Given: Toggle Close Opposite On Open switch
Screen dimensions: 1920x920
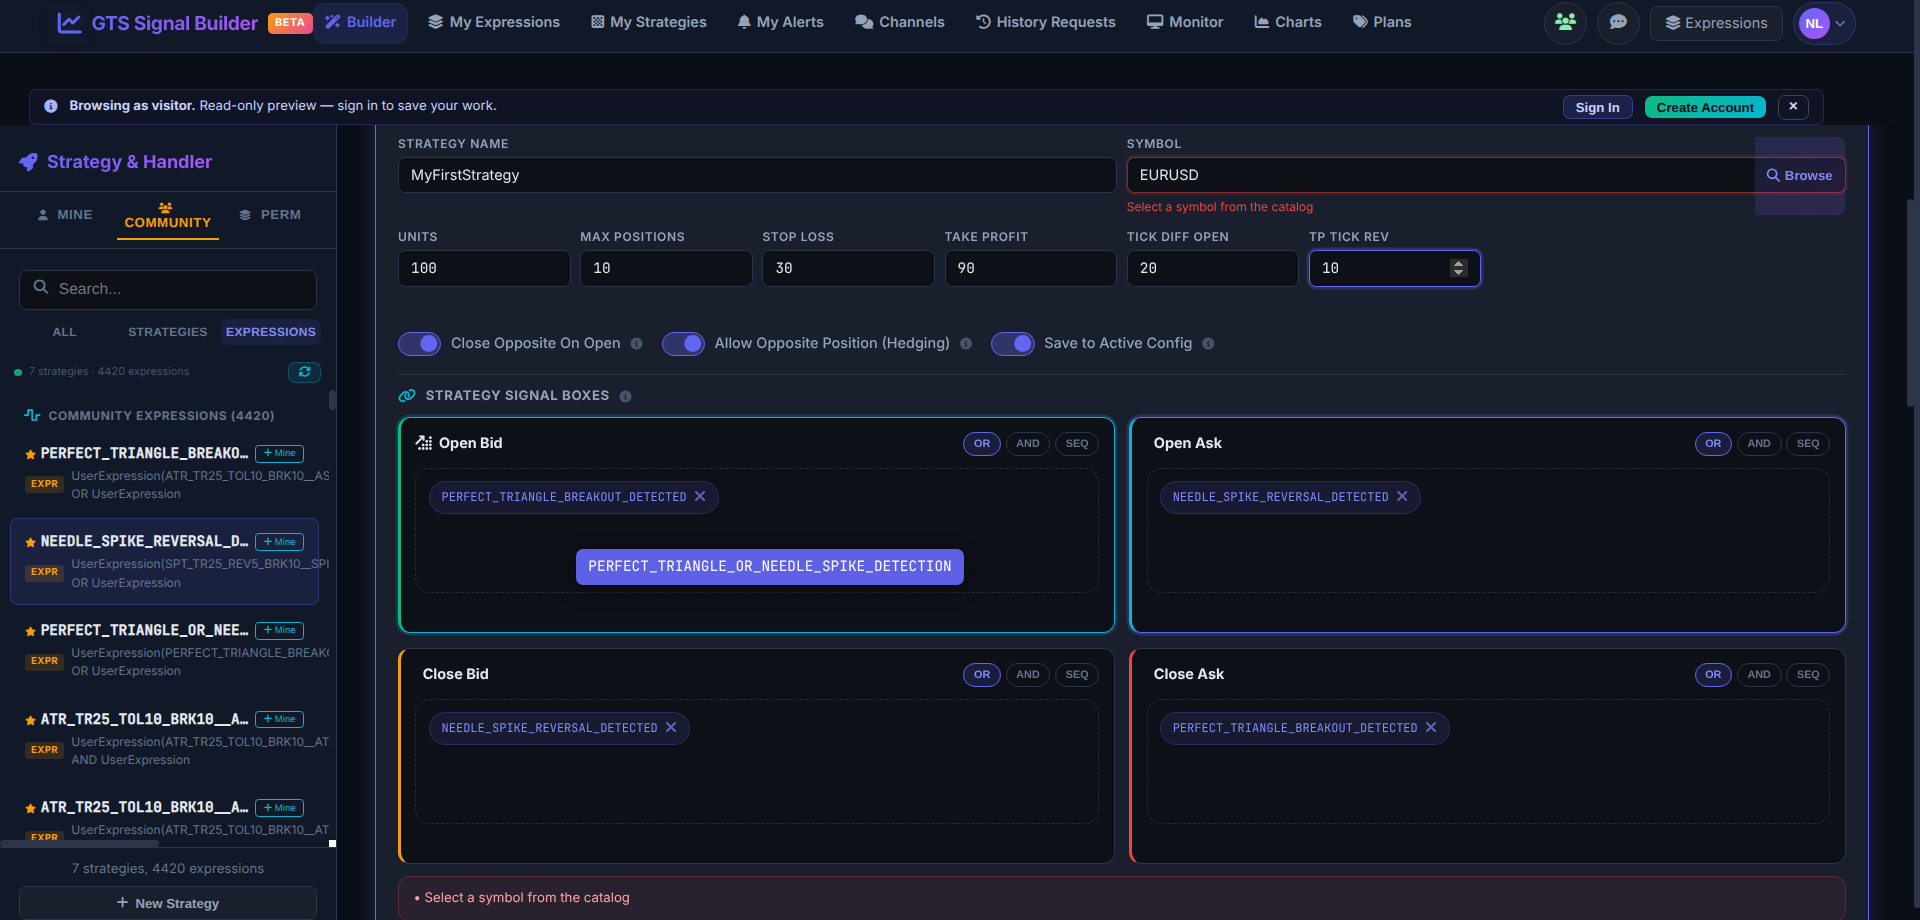Looking at the screenshot, I should click(419, 344).
